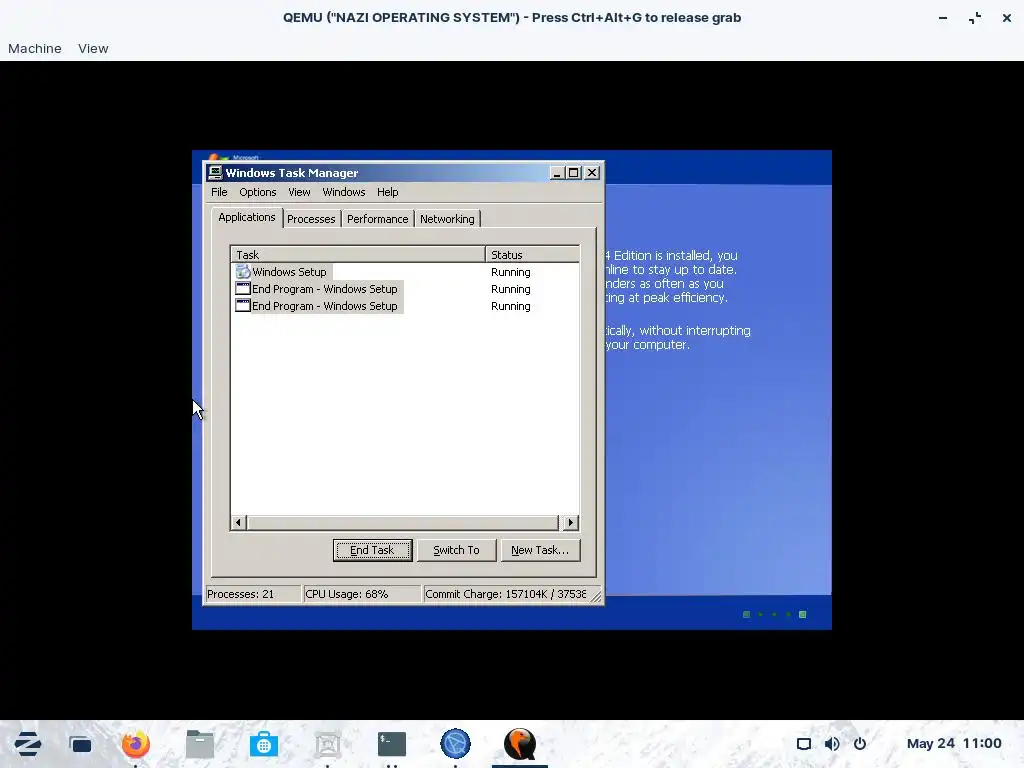Click the Task Manager title bar icon

[215, 172]
